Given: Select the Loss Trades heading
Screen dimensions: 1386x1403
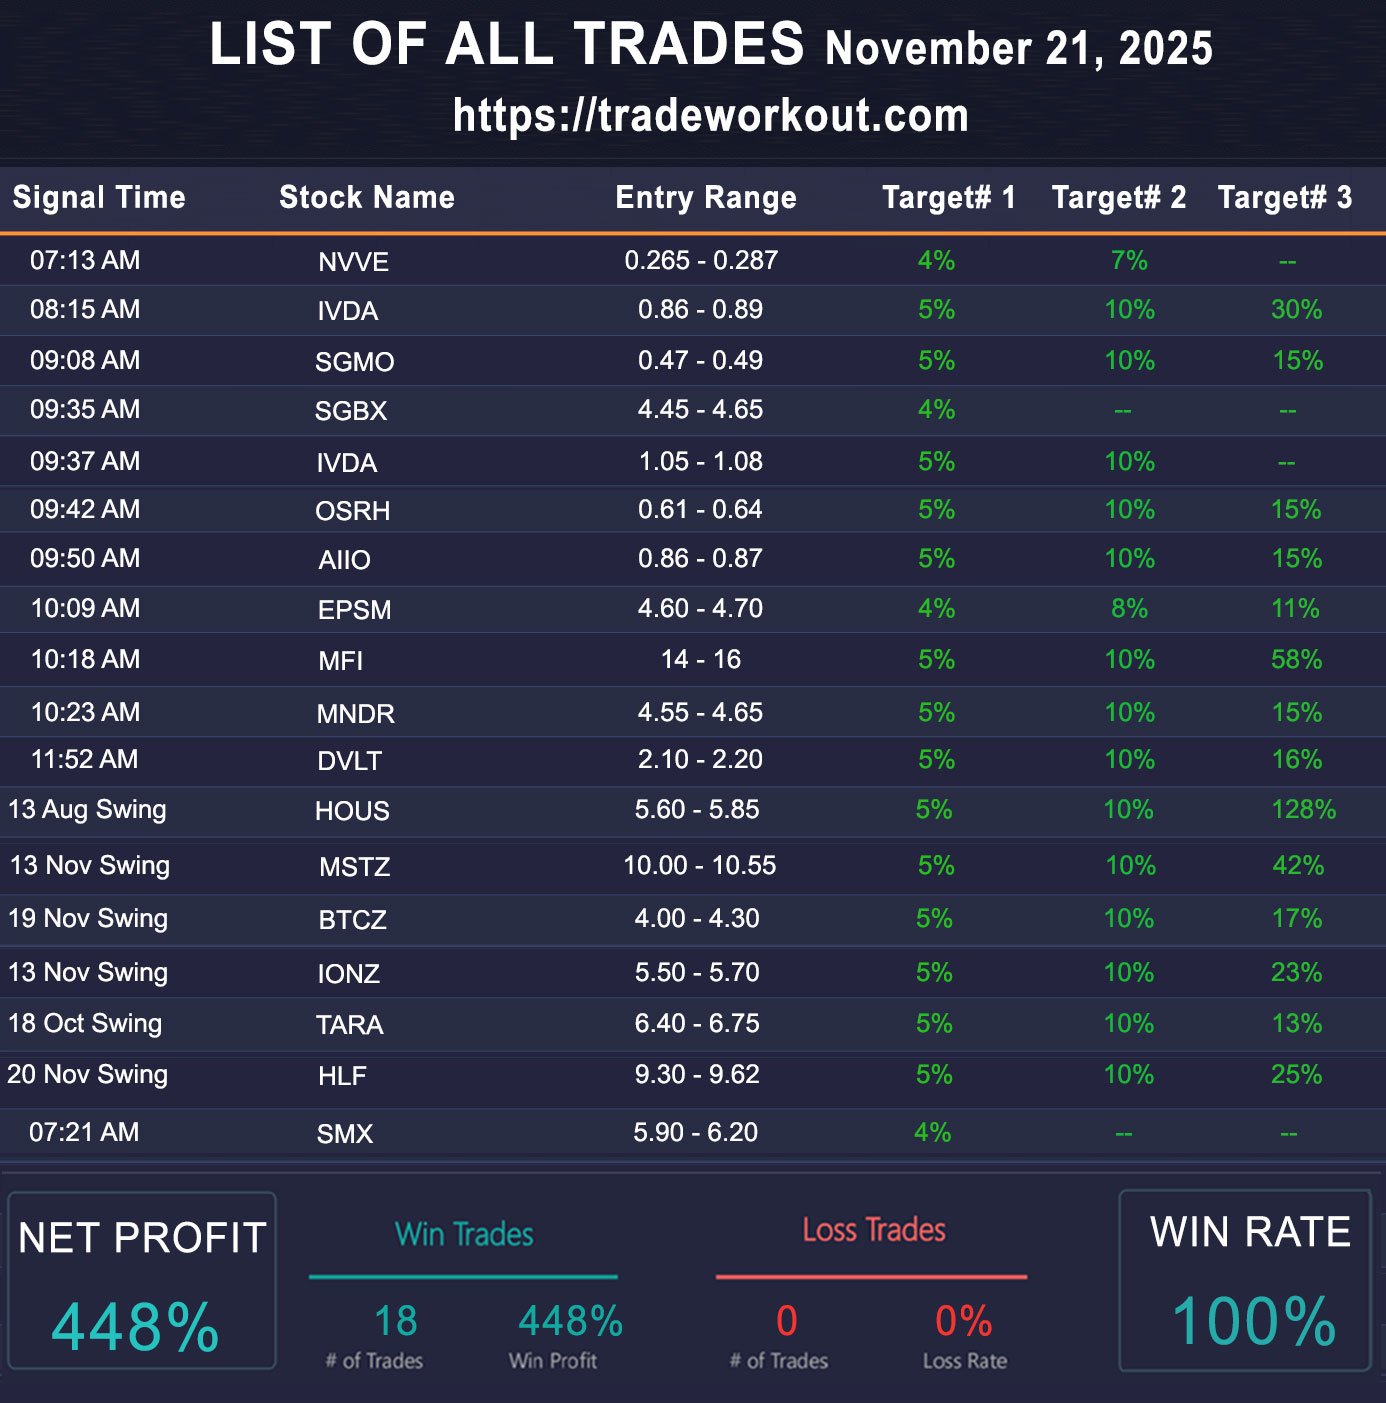Looking at the screenshot, I should tap(874, 1230).
